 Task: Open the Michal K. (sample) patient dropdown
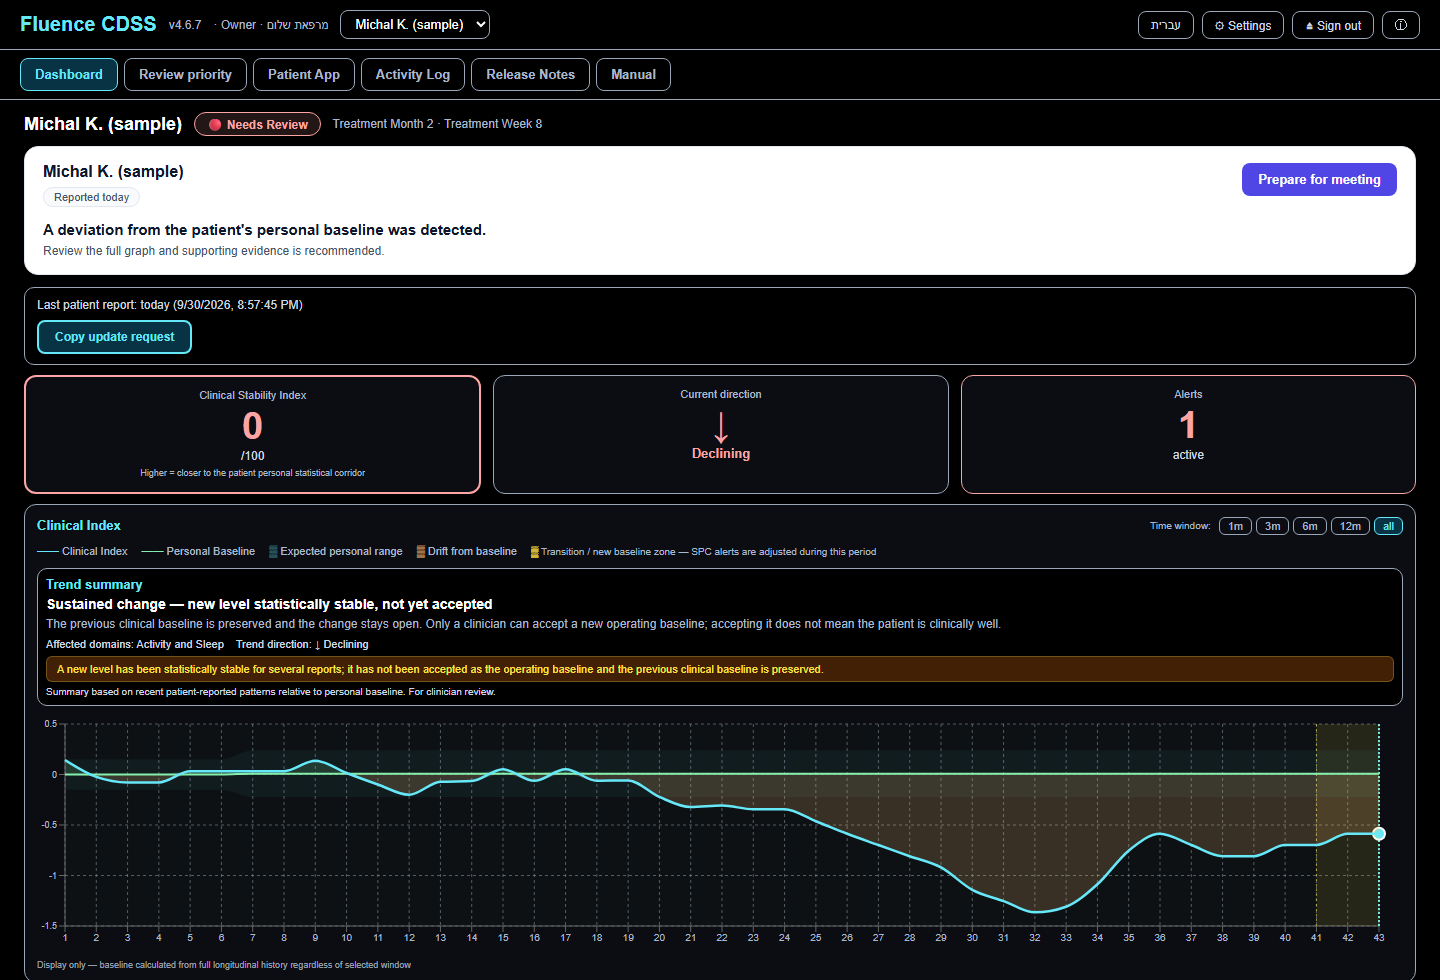(x=415, y=25)
